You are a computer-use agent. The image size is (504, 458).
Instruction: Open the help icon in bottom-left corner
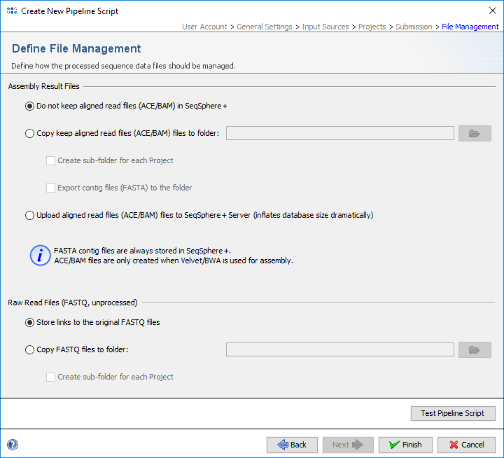pos(12,444)
